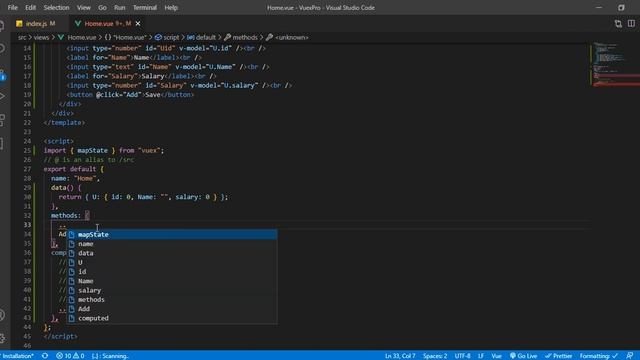Screen dimensions: 640x360
Task: Open the Selection menu
Action: [56, 7]
